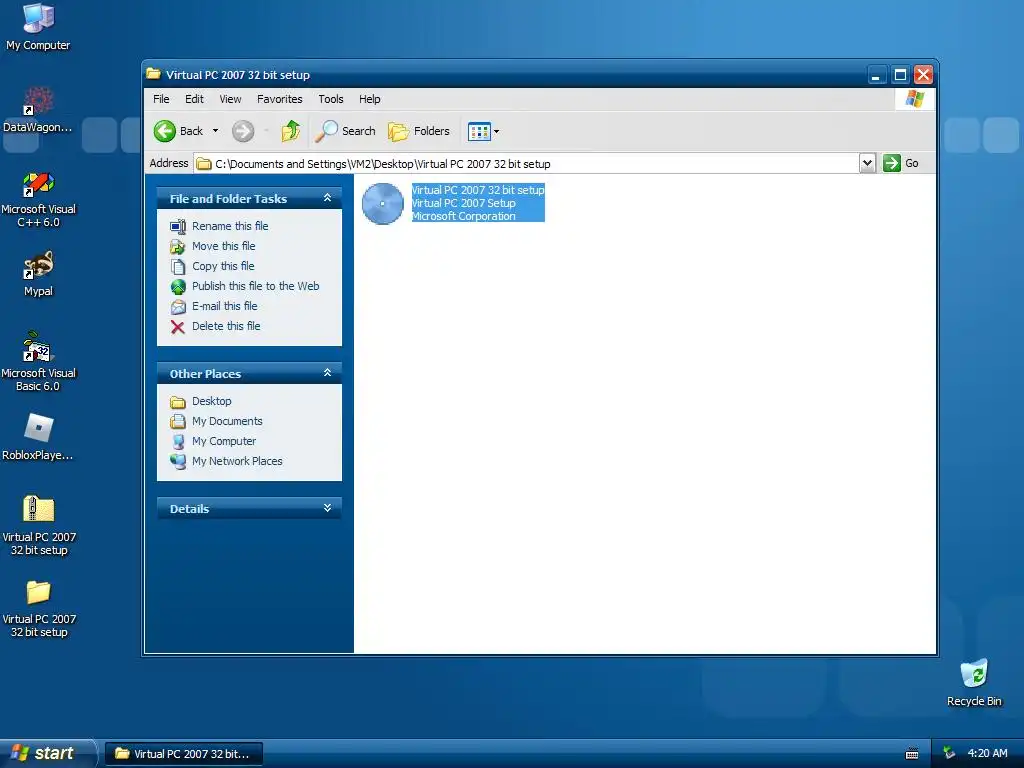Viewport: 1024px width, 768px height.
Task: Click the Rename this file icon
Action: (178, 227)
